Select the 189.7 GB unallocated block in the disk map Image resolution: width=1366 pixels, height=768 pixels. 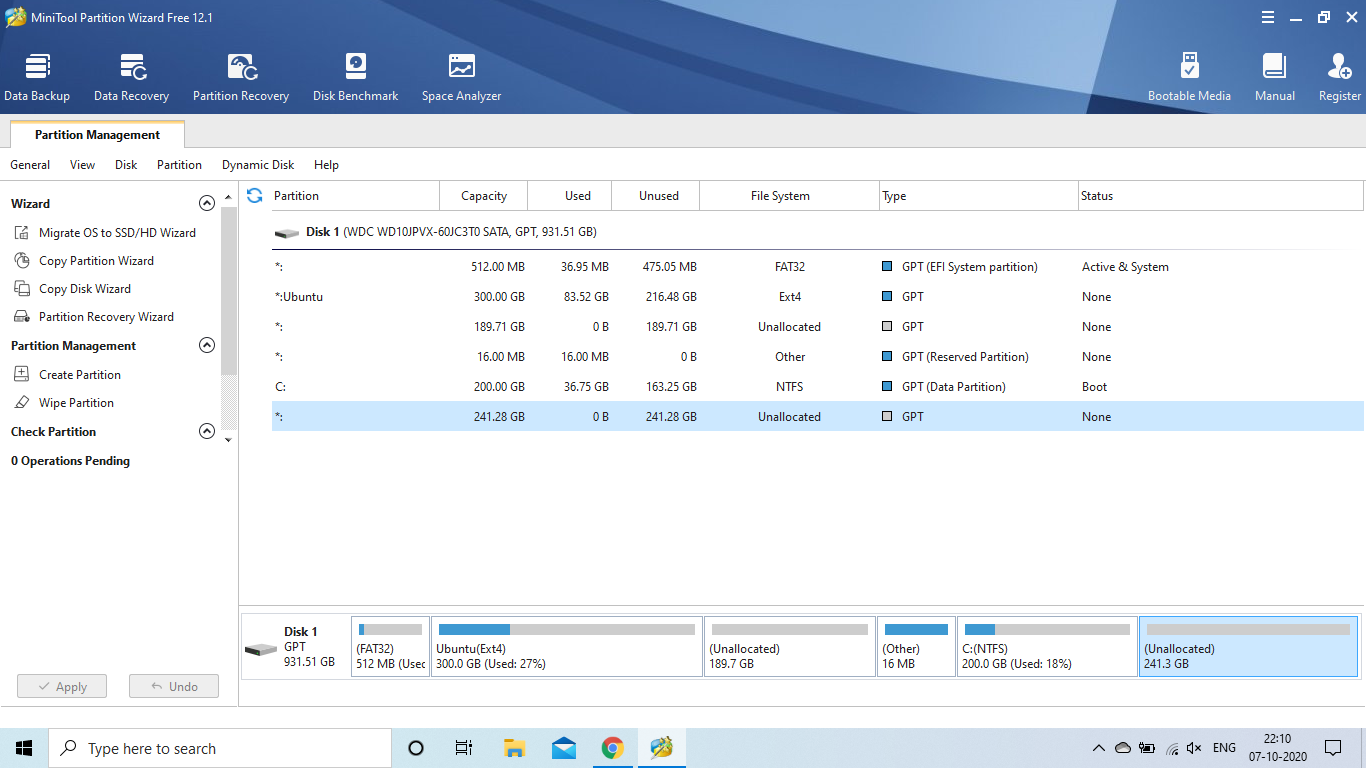[790, 647]
